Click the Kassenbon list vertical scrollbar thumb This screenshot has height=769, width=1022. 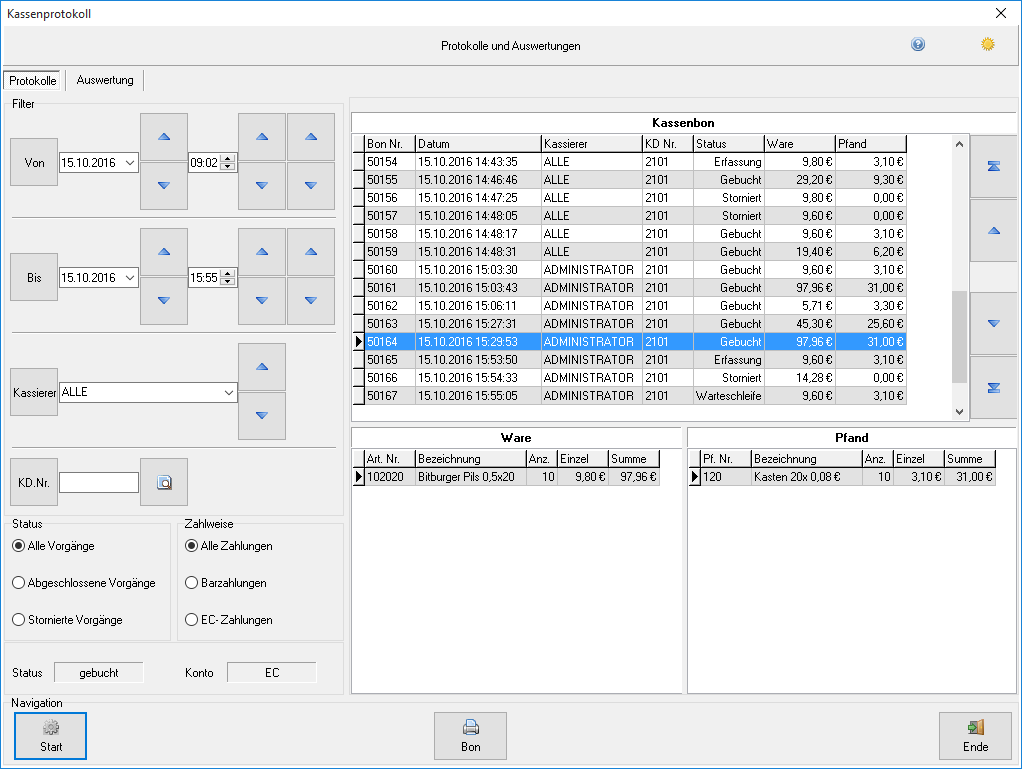coord(959,336)
